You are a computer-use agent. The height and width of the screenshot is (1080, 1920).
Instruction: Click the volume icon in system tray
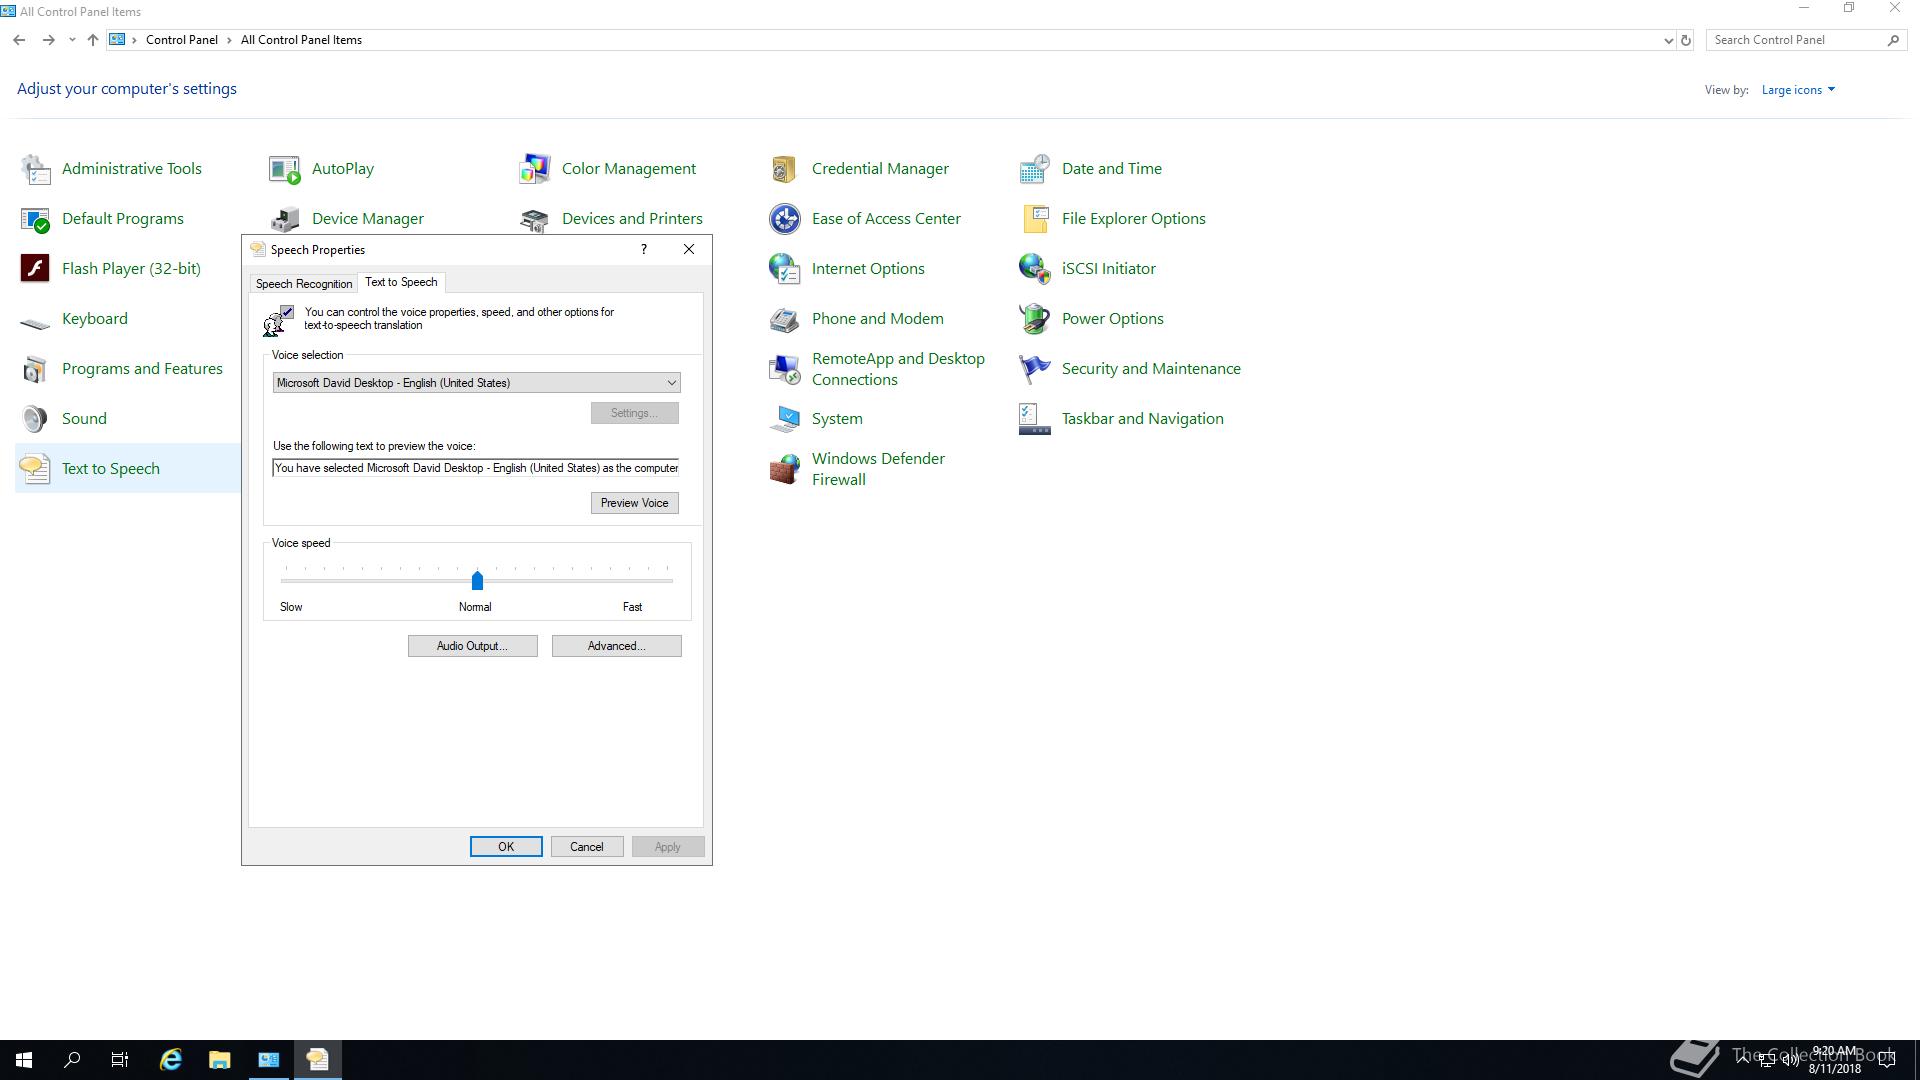click(x=1790, y=1060)
